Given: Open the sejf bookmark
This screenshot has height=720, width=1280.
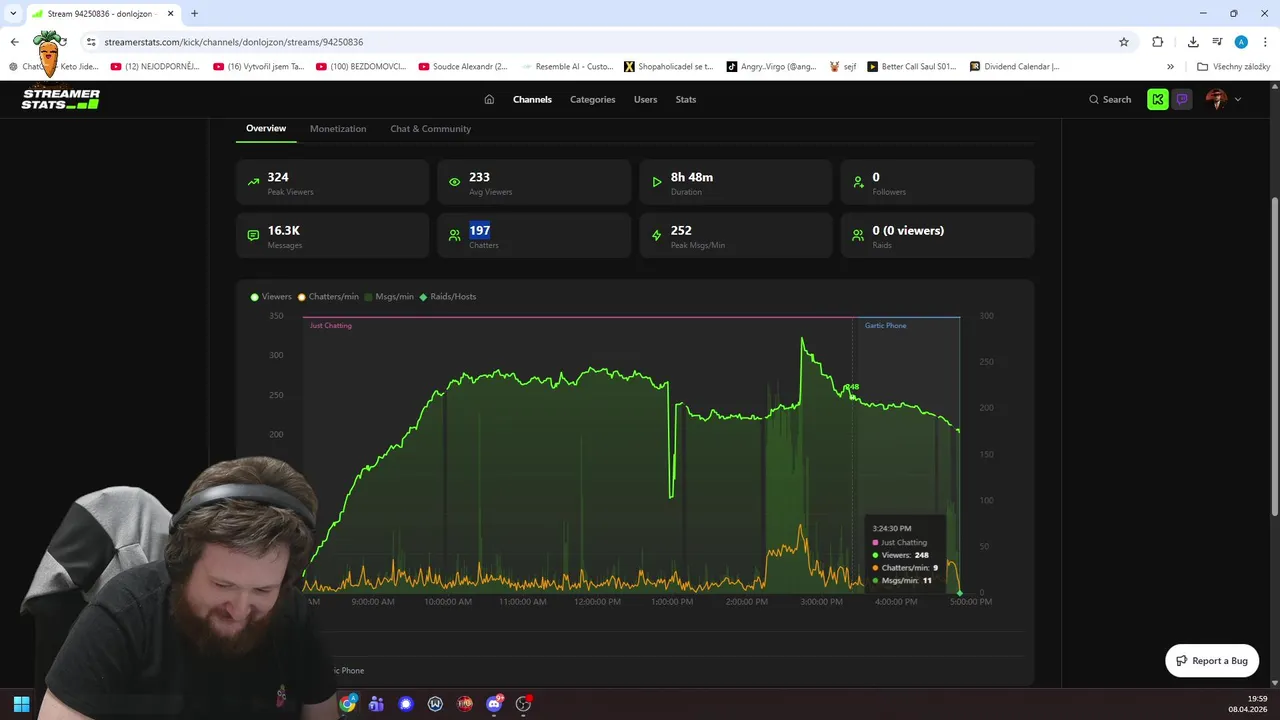Looking at the screenshot, I should click(842, 67).
